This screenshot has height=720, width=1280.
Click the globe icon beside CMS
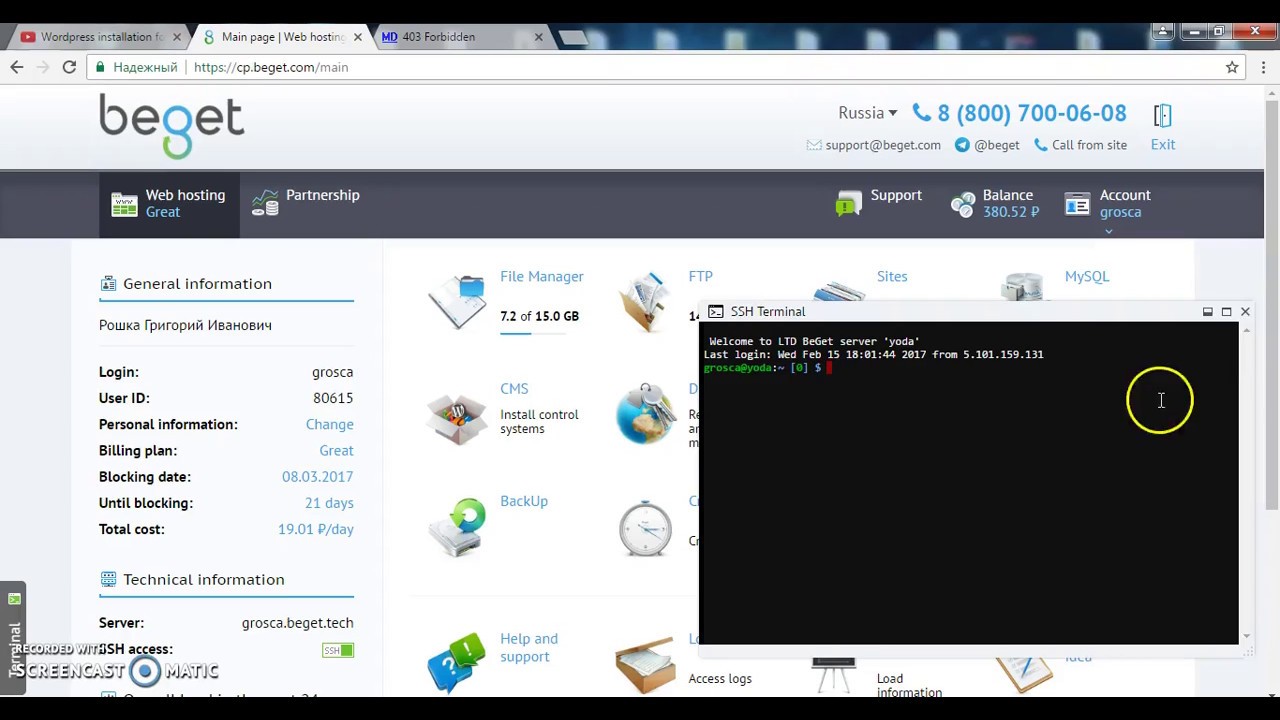[x=646, y=413]
